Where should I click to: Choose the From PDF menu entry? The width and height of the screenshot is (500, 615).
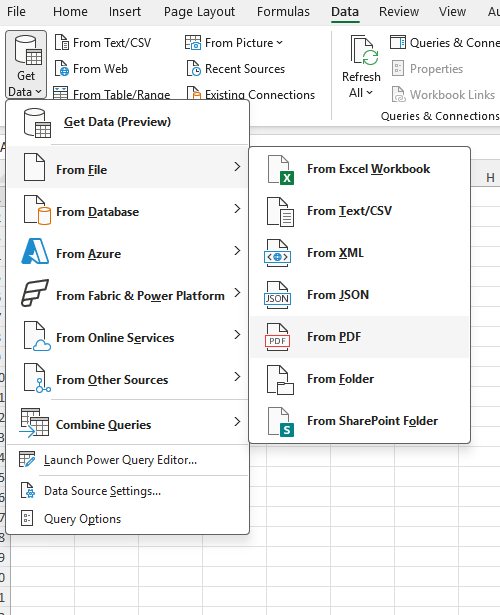tap(360, 337)
